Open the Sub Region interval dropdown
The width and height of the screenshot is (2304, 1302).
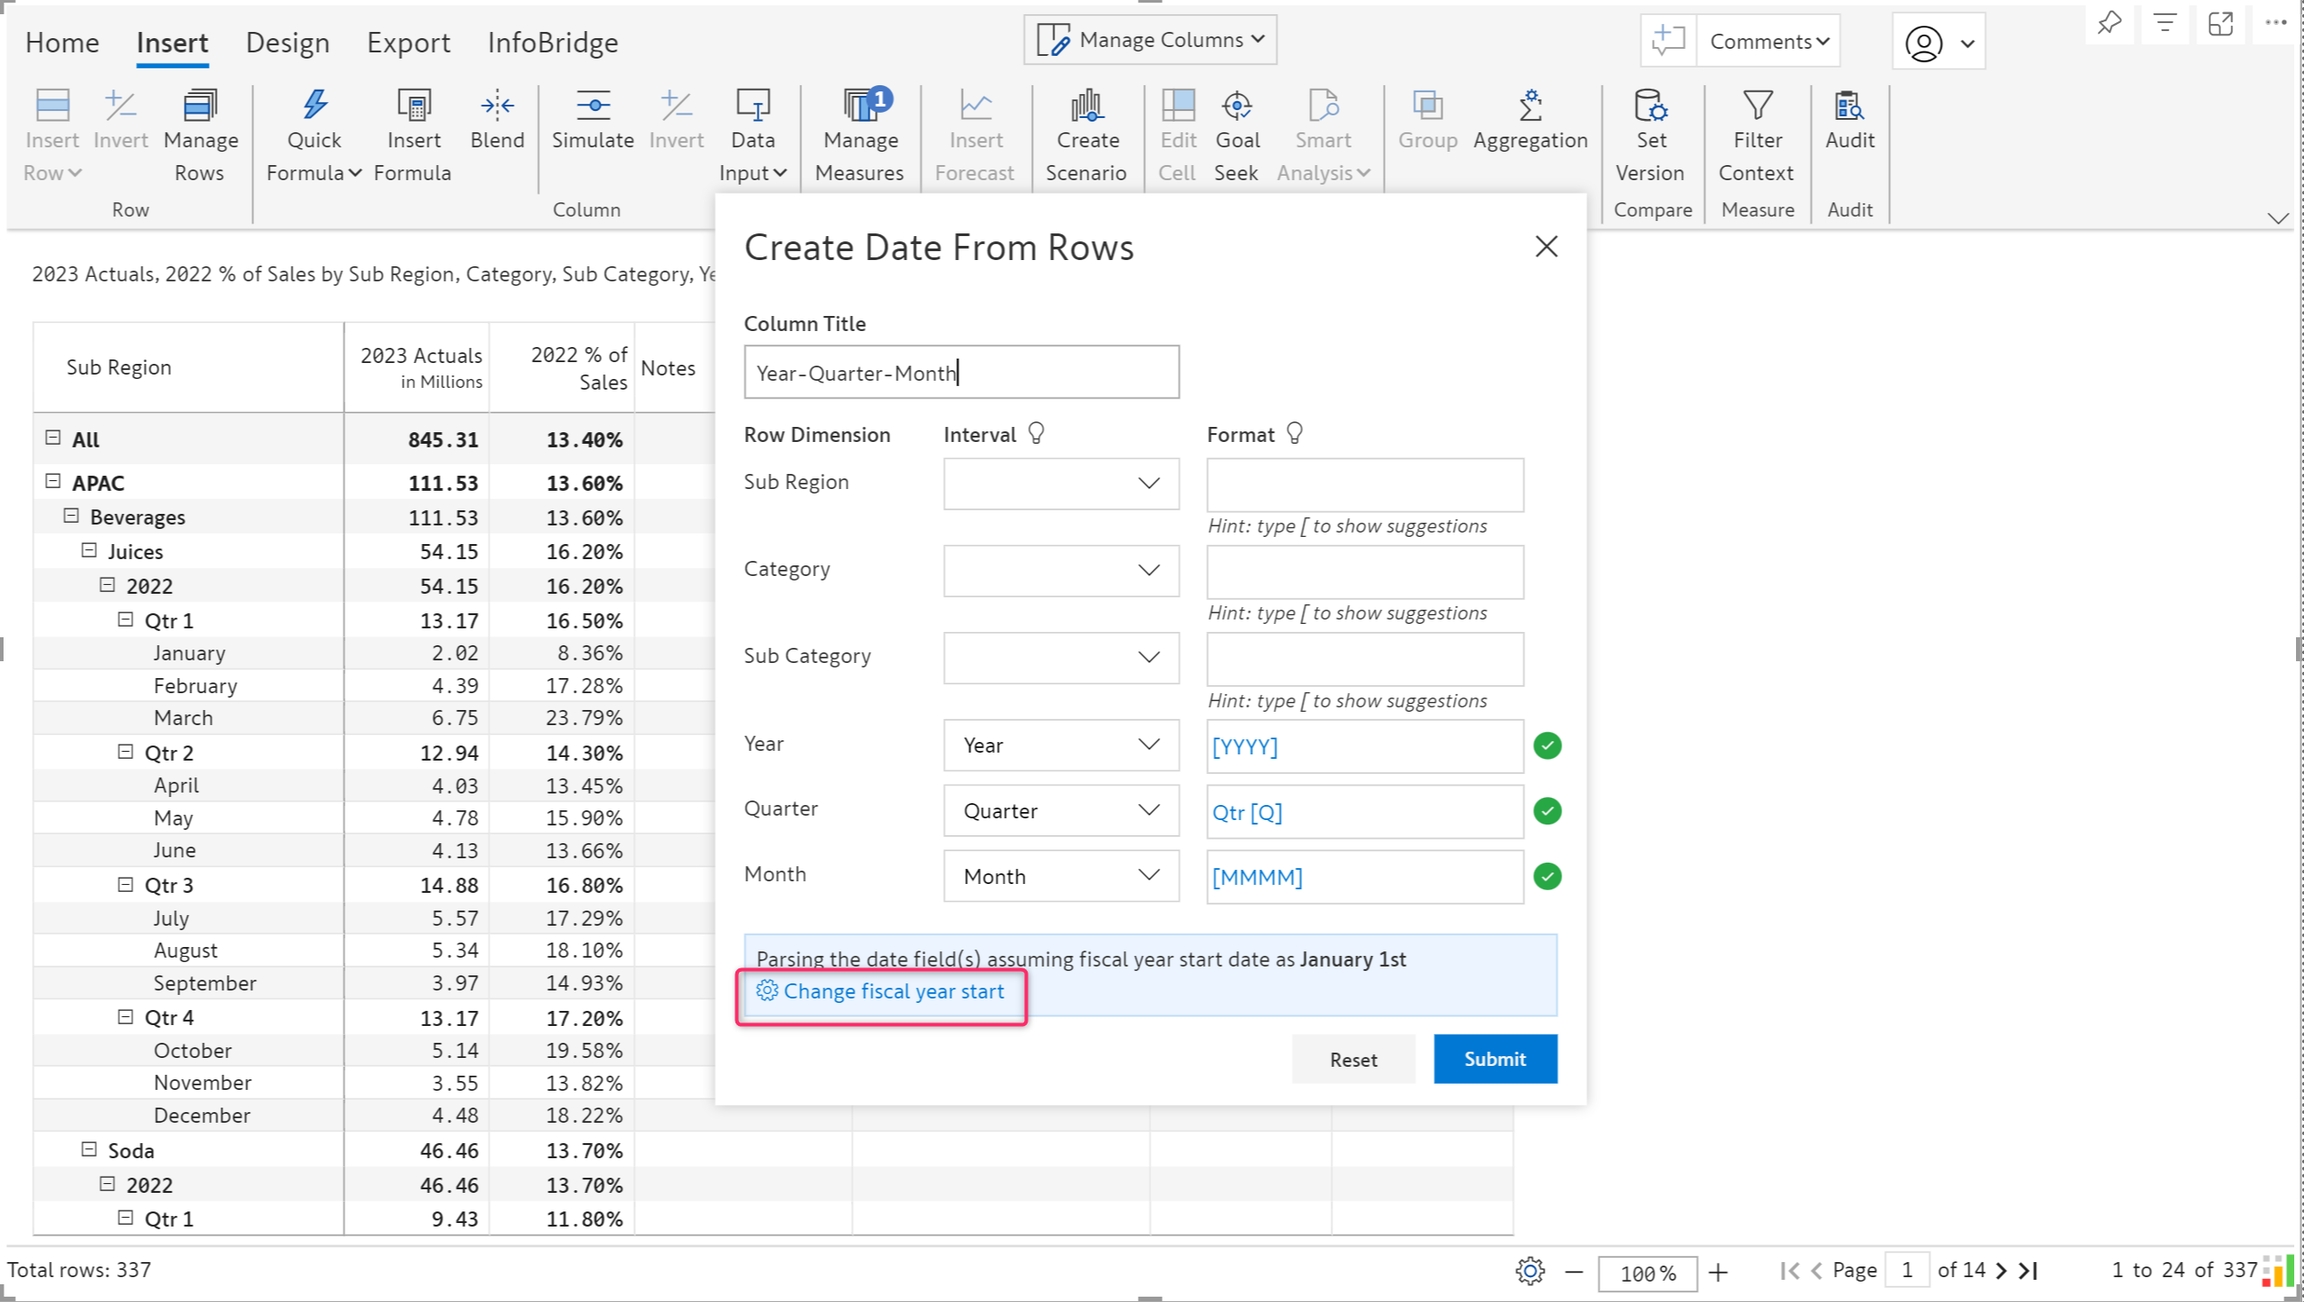tap(1060, 484)
